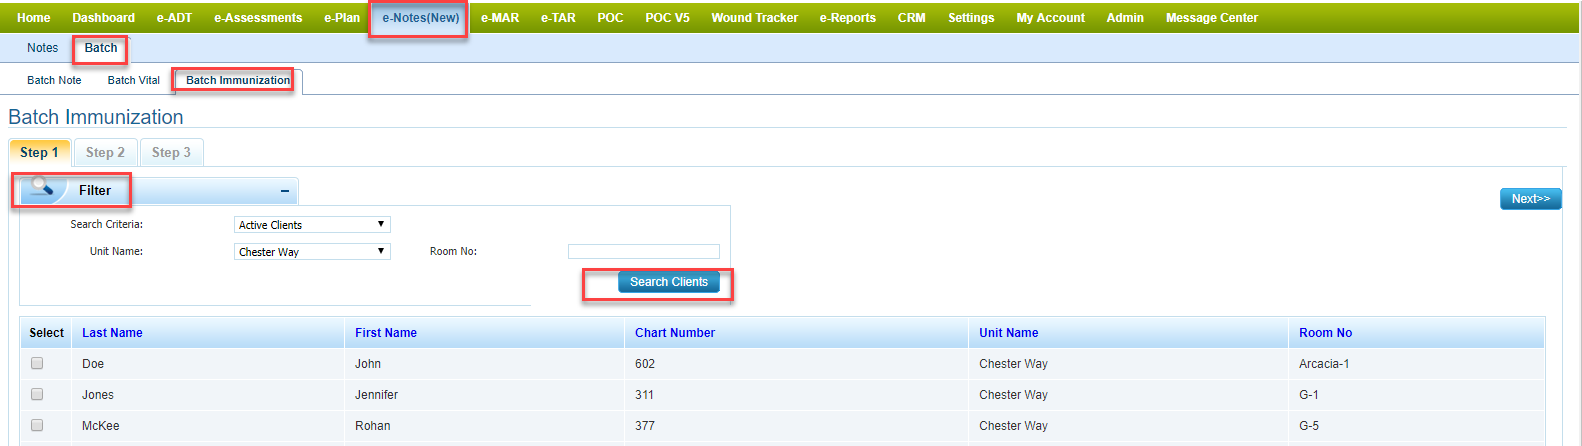Open the Step 3 tab

pos(171,152)
